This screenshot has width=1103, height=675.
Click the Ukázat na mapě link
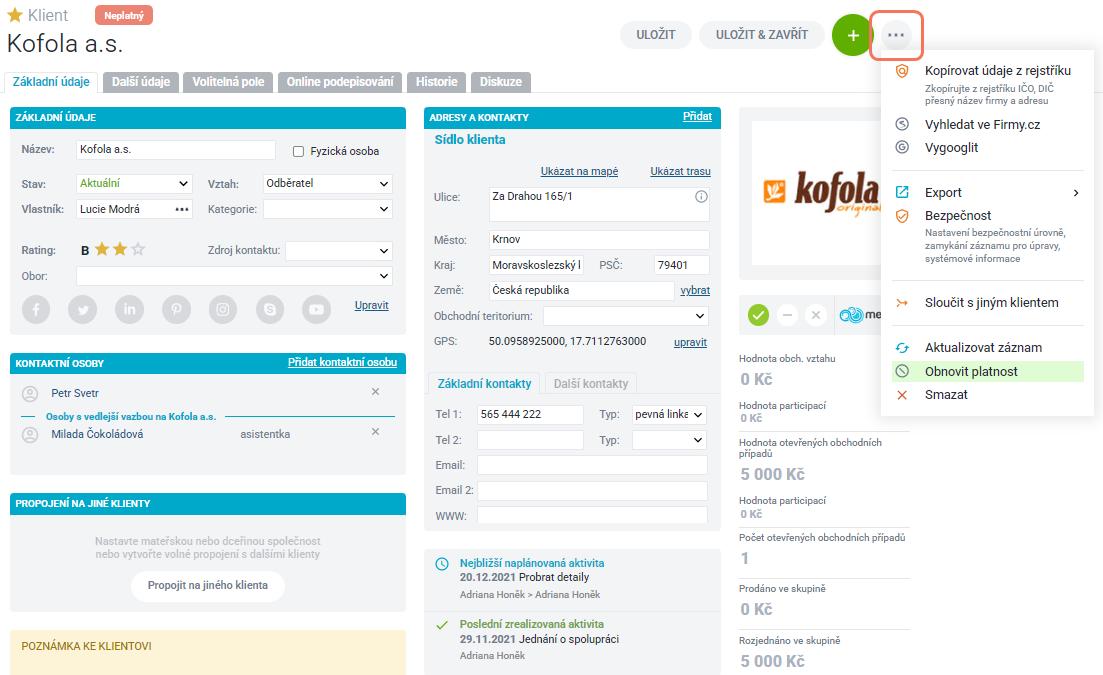(x=579, y=171)
